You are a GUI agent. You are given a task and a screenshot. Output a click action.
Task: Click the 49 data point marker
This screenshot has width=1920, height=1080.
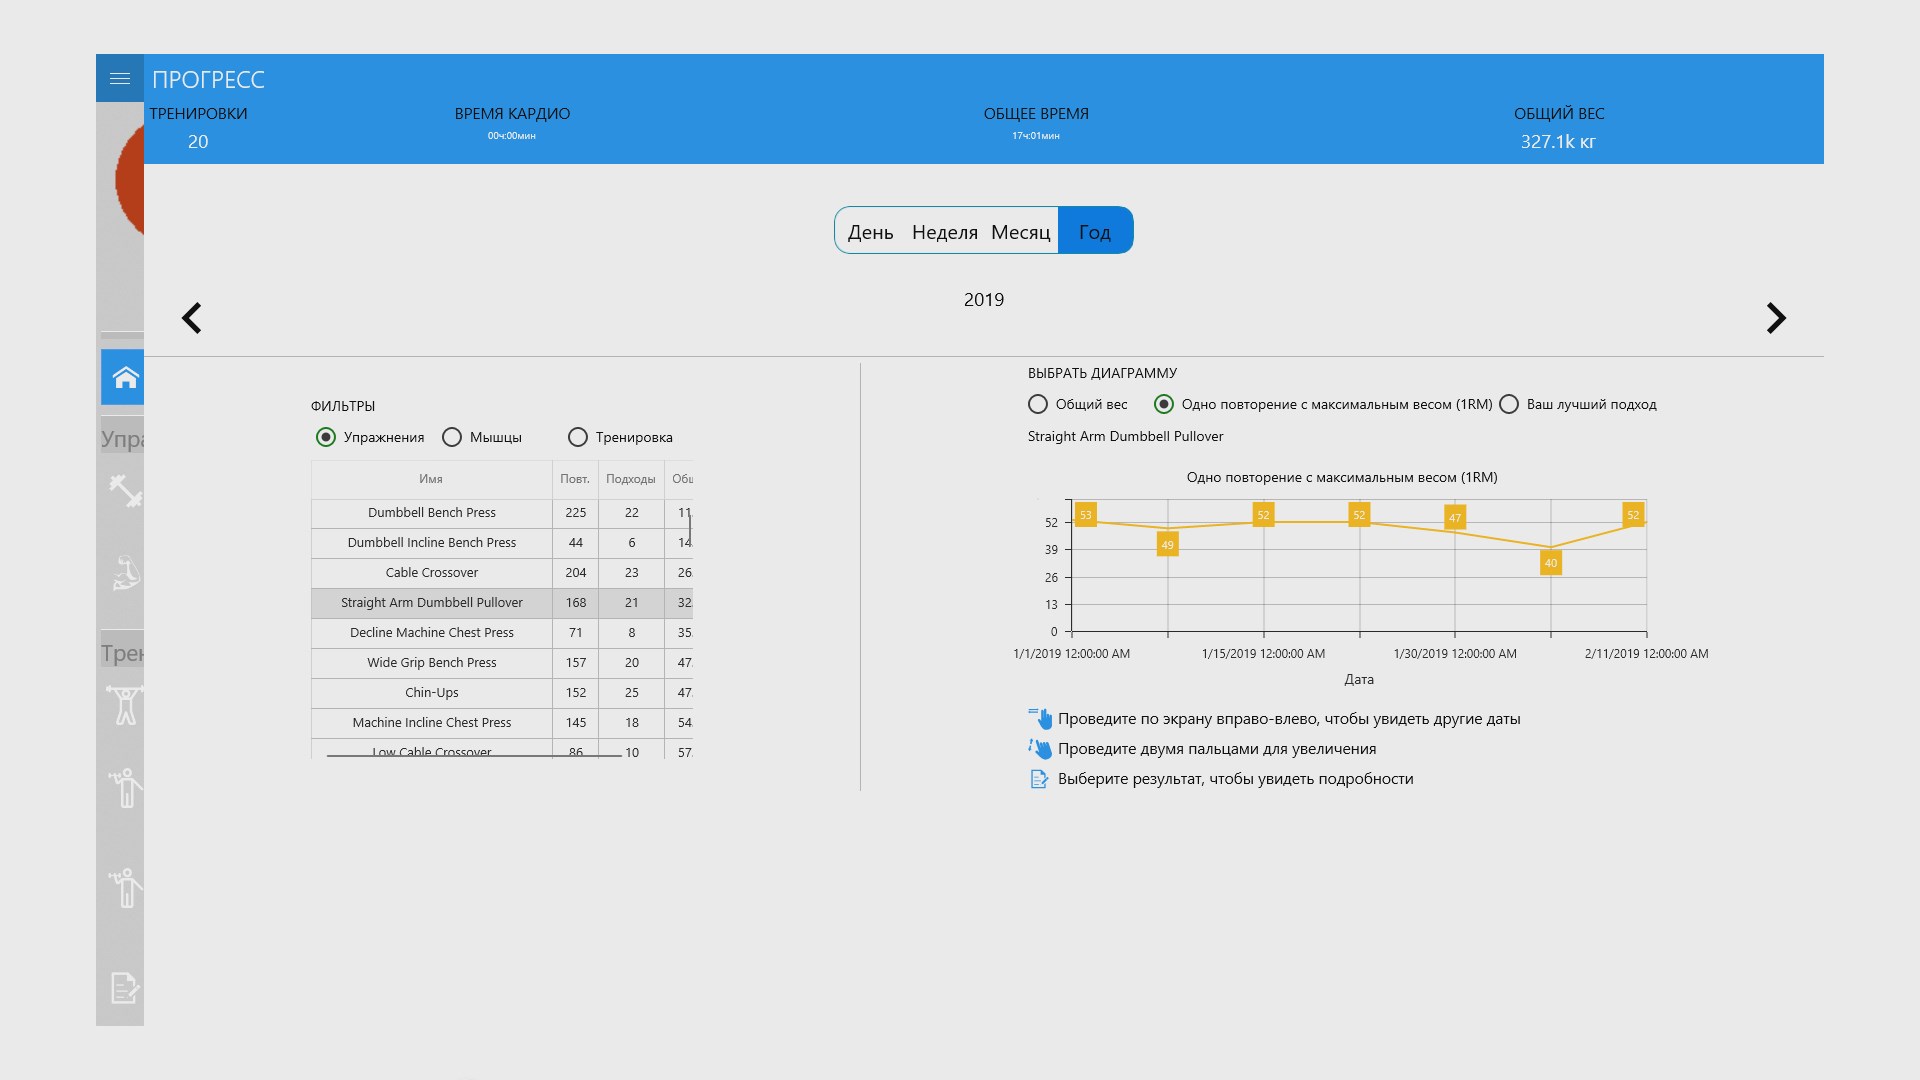(1167, 545)
